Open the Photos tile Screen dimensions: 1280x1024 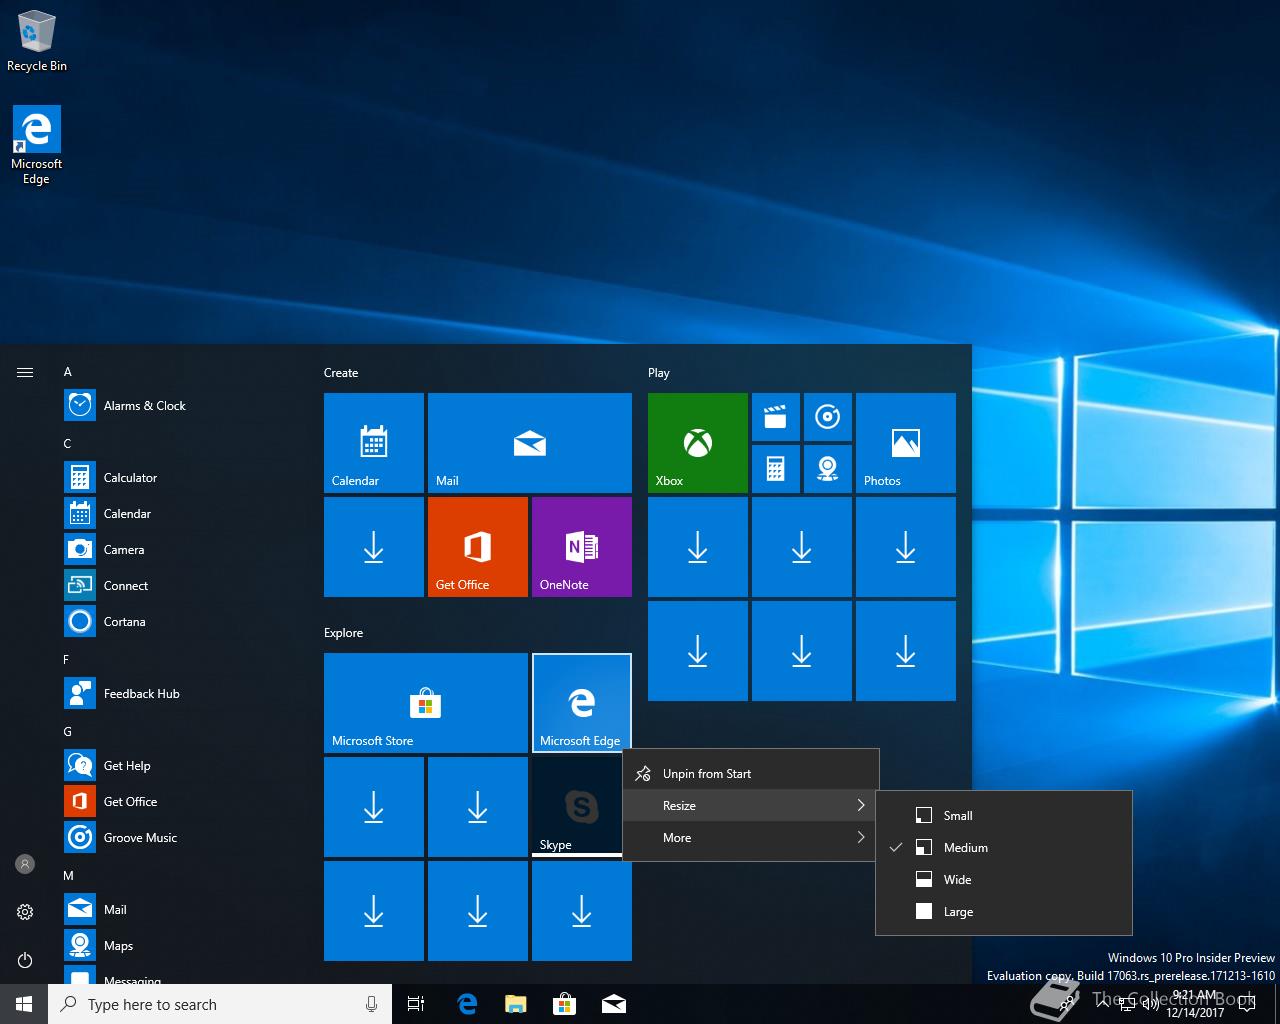[x=906, y=443]
